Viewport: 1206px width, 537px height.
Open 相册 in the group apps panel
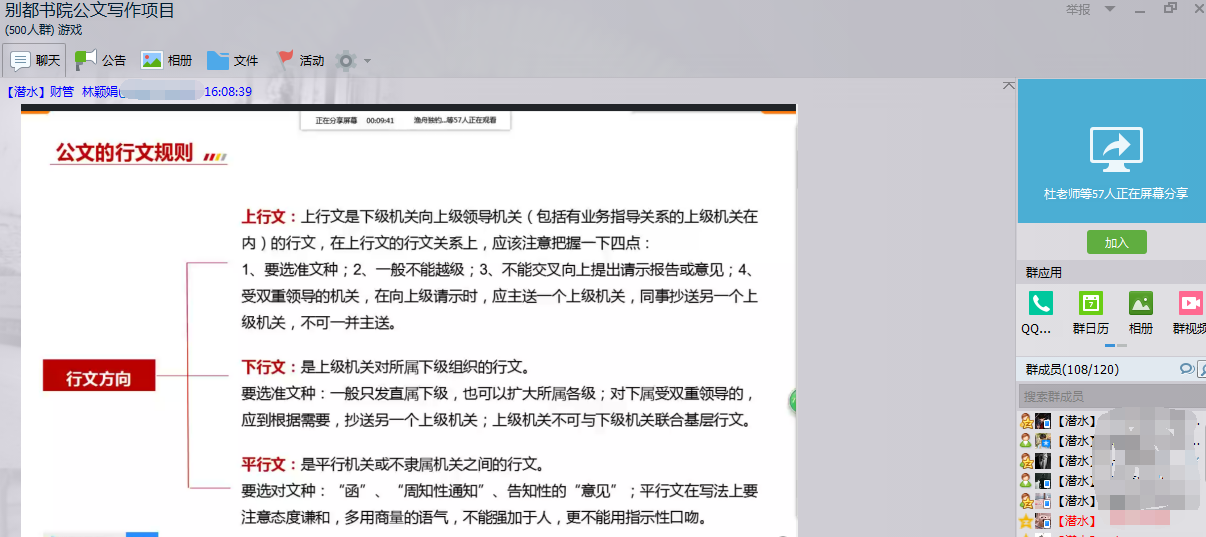pyautogui.click(x=1140, y=304)
